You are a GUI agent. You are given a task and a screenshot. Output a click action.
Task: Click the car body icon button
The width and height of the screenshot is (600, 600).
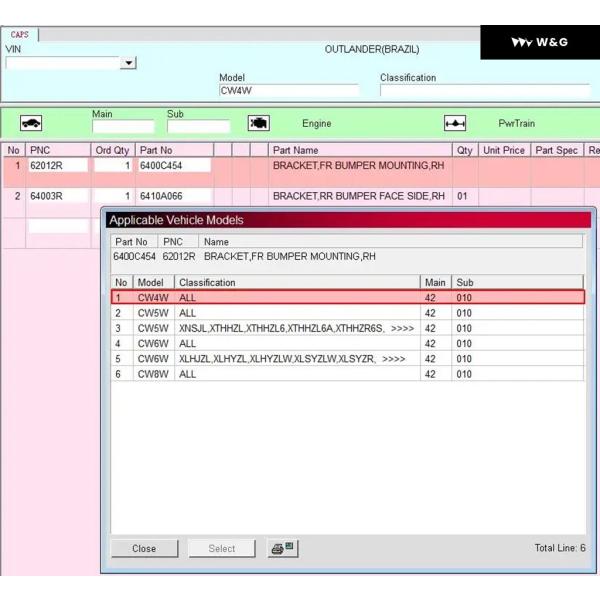click(31, 124)
